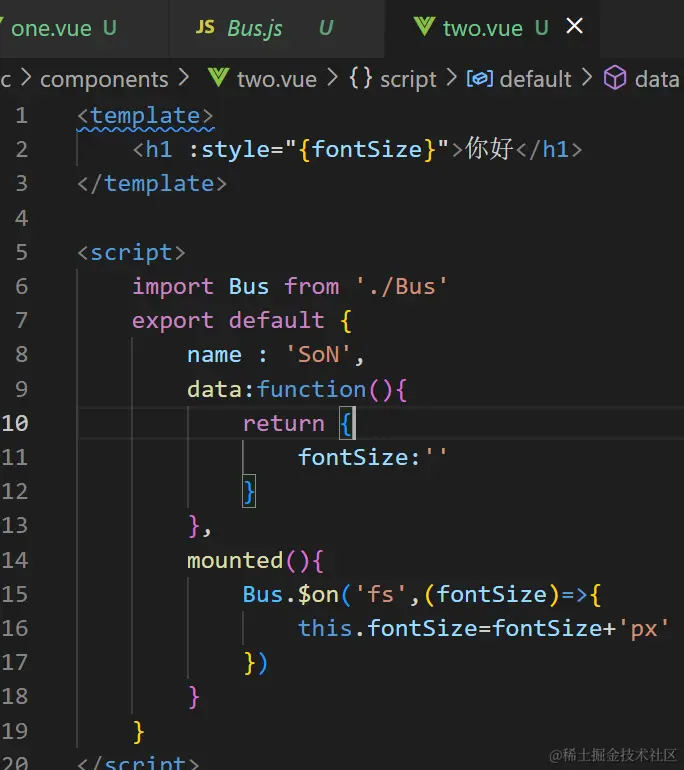Click './Bus' import path string
This screenshot has height=770, width=684.
click(401, 287)
